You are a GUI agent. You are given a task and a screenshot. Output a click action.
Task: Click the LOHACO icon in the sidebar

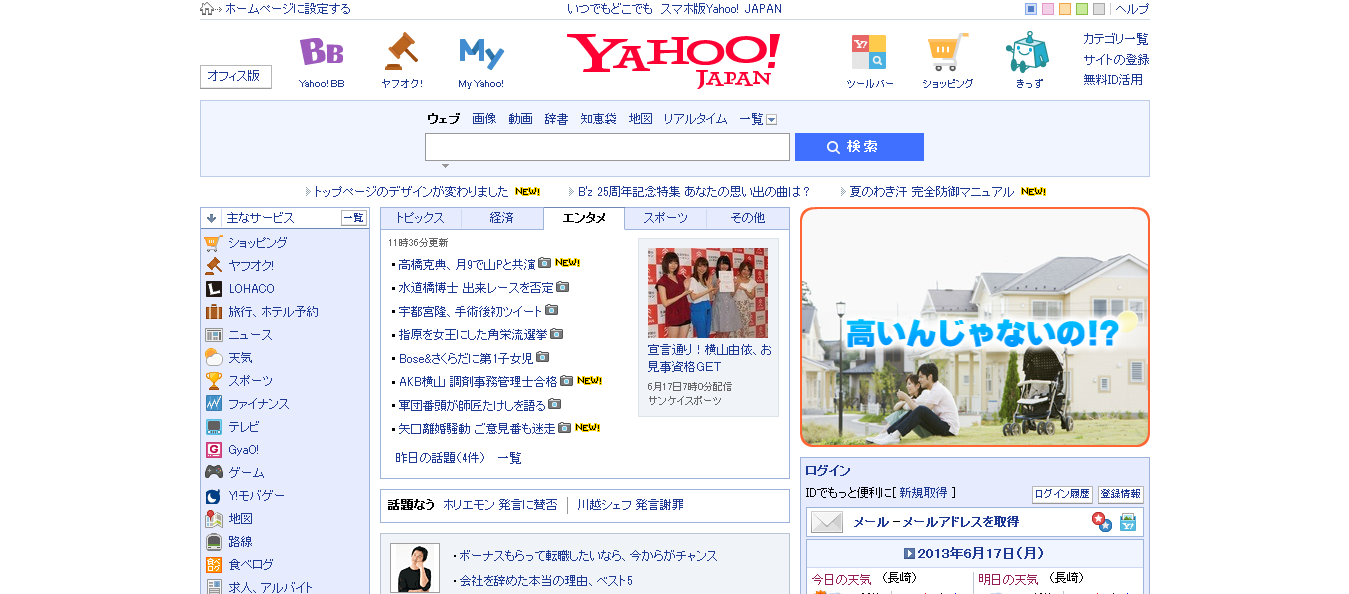coord(213,289)
